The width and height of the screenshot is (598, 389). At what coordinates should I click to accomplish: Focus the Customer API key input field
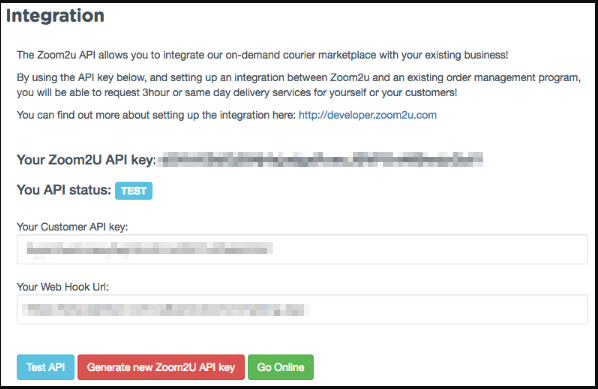click(302, 249)
